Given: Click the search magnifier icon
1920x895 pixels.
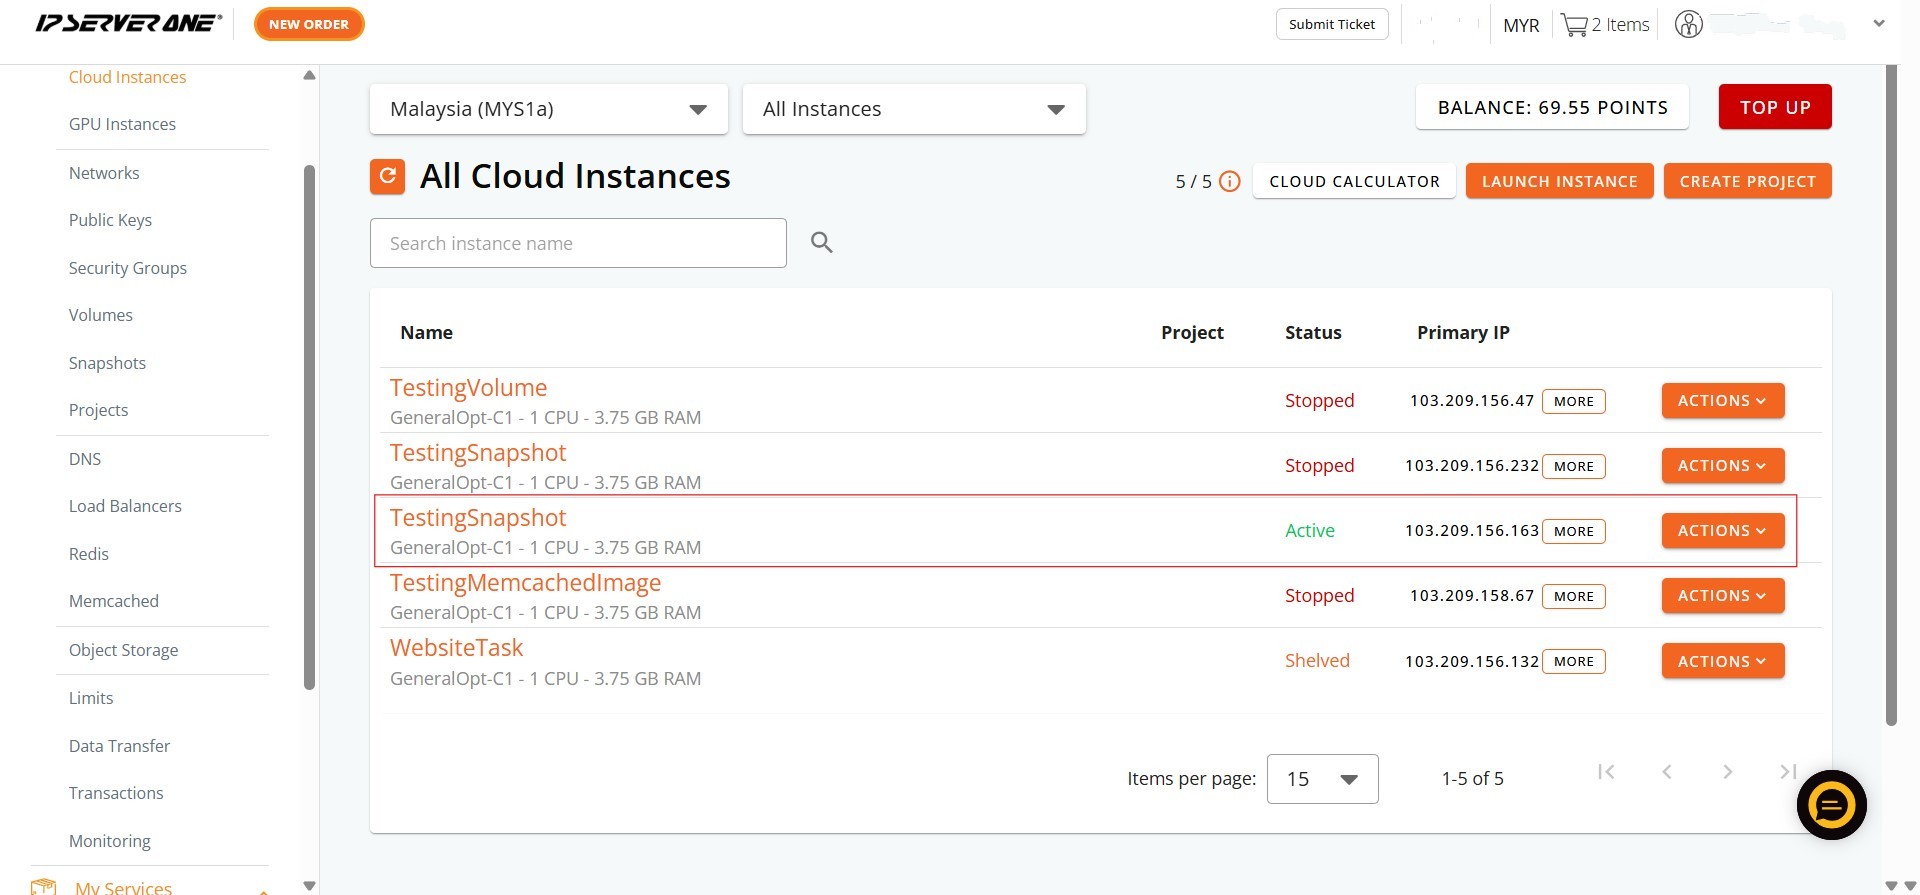Looking at the screenshot, I should (821, 242).
